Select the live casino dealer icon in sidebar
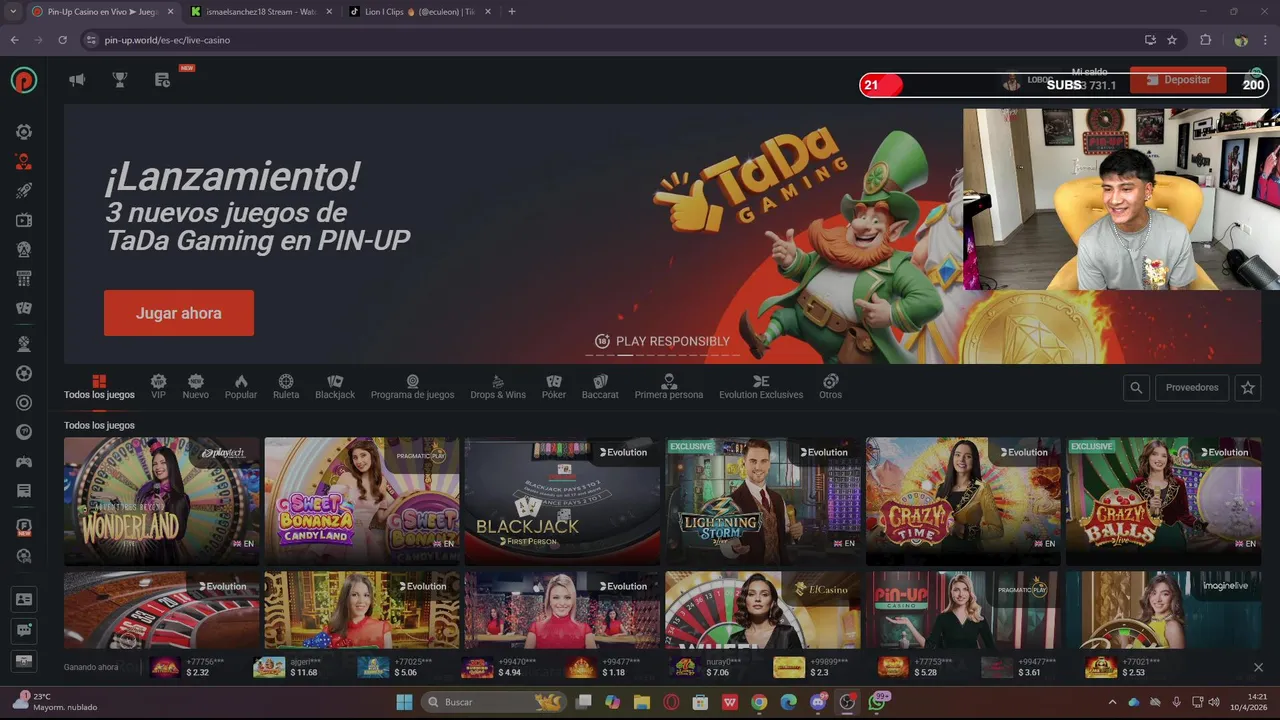Screen dimensions: 1280x720 point(24,161)
